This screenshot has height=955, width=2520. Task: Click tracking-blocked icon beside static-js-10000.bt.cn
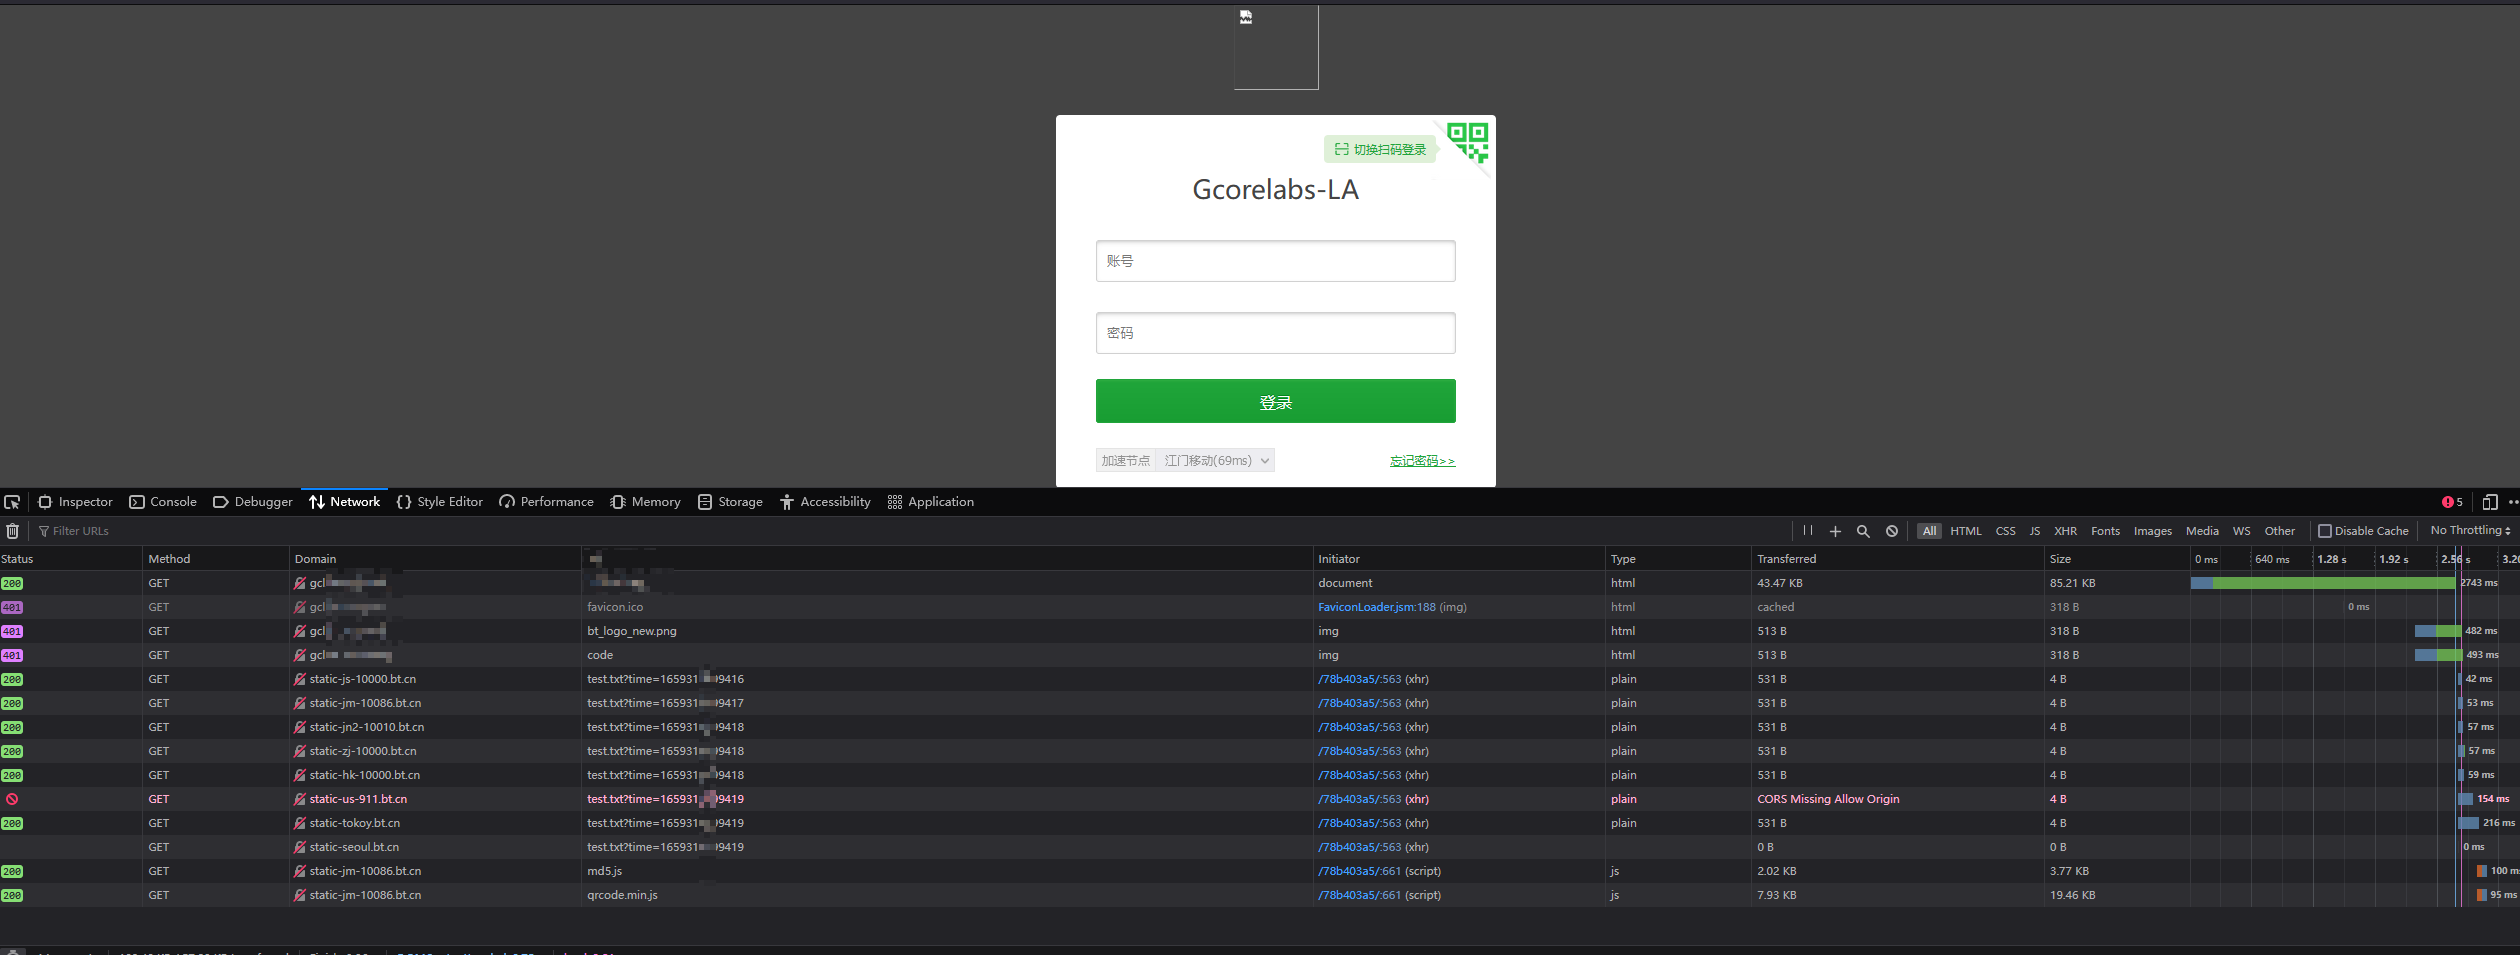coord(300,679)
